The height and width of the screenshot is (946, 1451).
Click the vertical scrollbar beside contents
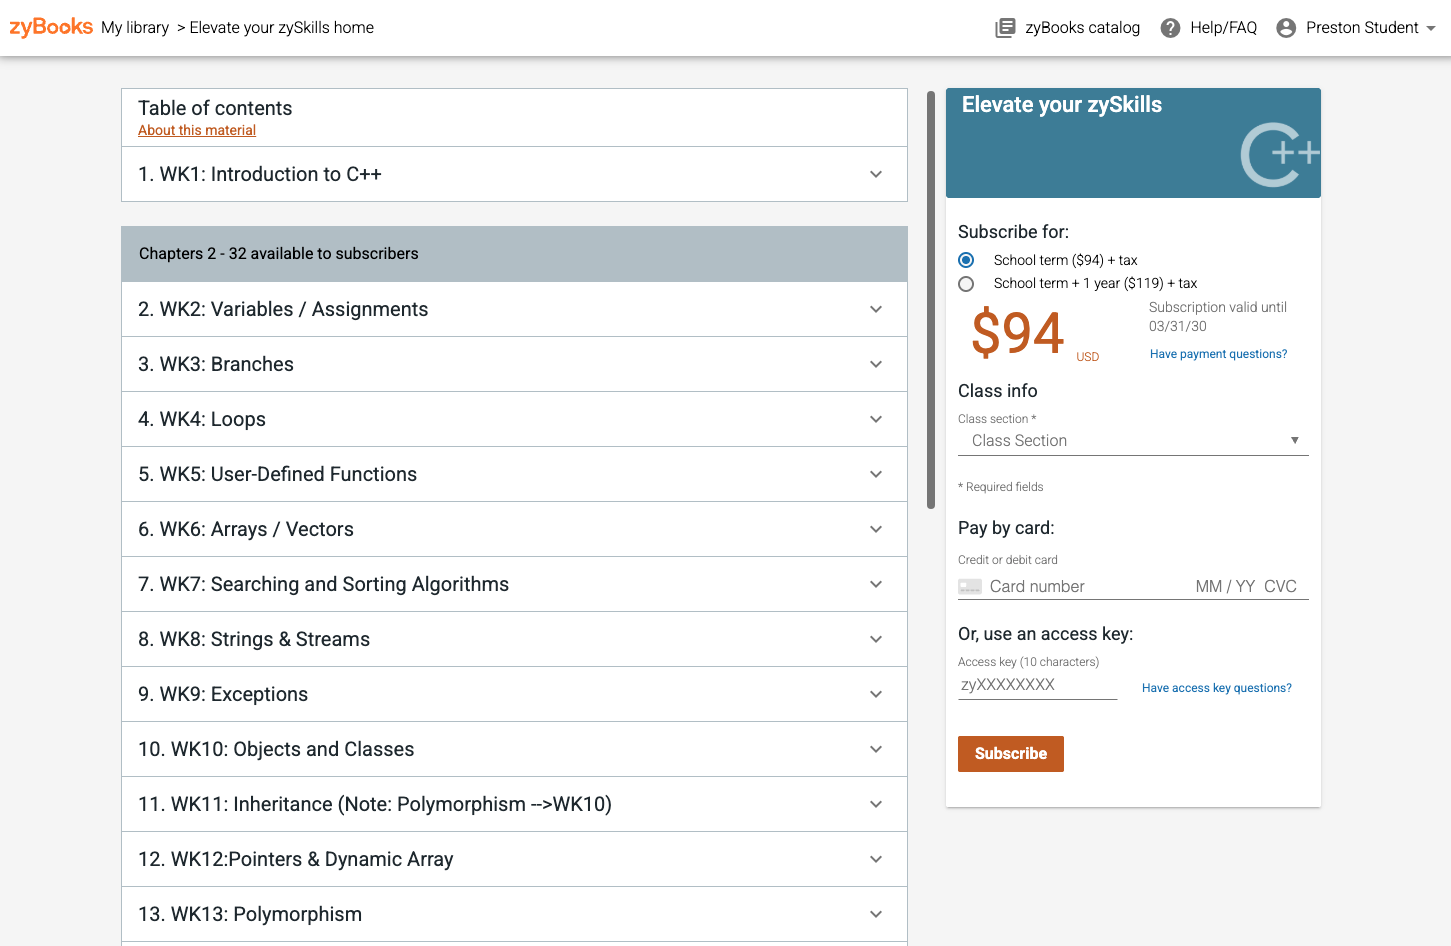[x=931, y=300]
